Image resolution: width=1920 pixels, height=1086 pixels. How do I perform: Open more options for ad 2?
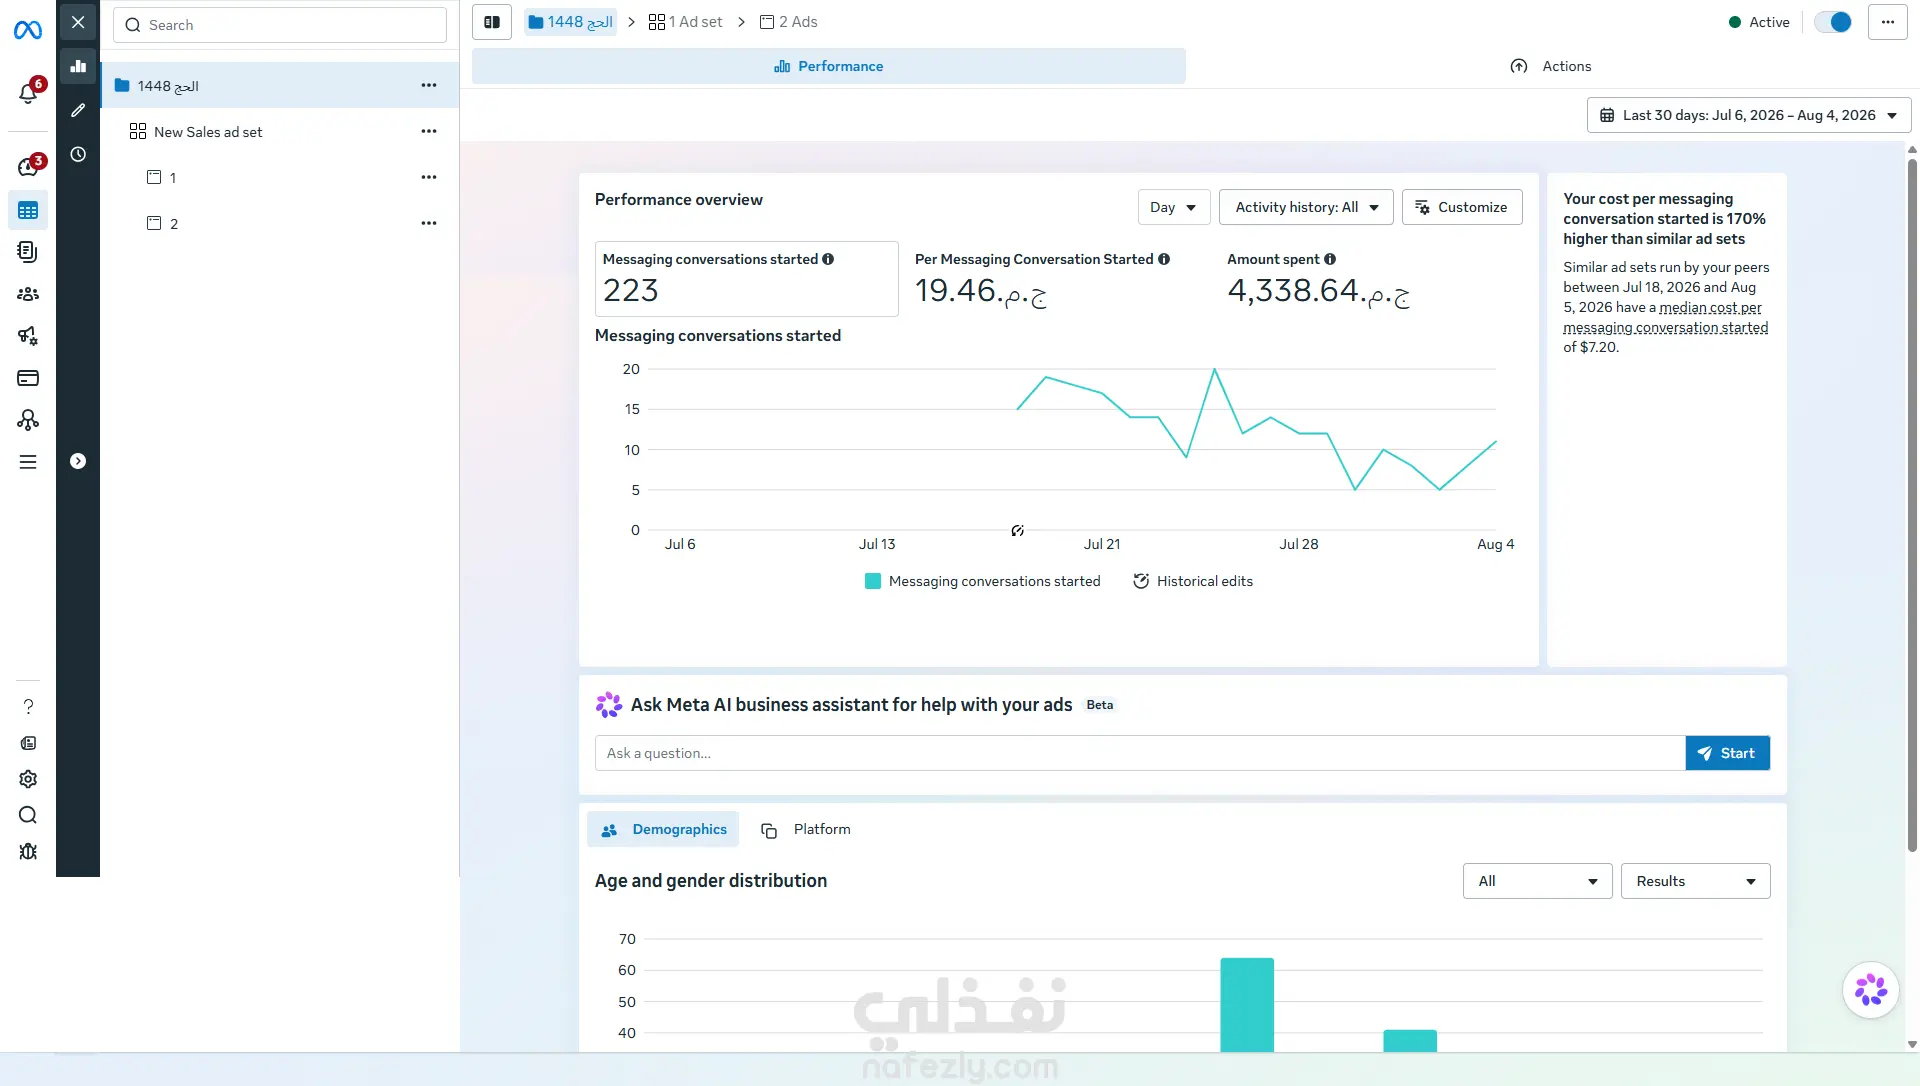[429, 224]
